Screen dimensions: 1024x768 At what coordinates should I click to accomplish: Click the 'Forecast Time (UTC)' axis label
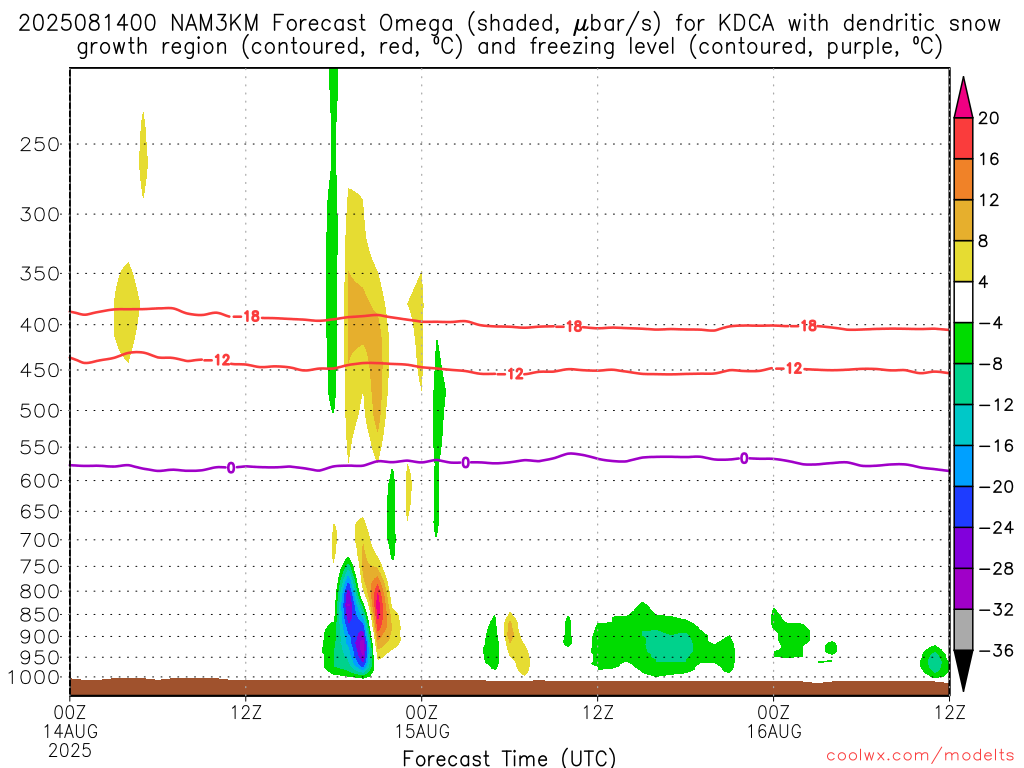point(509,758)
